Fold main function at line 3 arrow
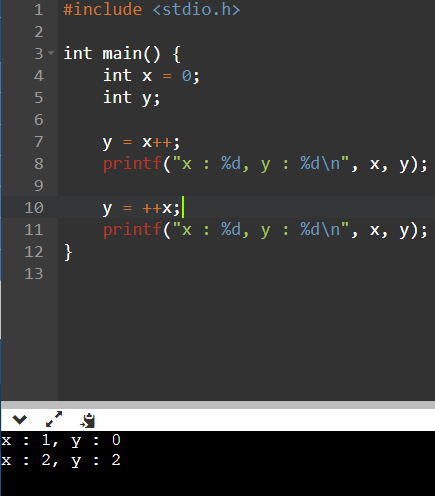This screenshot has height=496, width=435. (51, 53)
